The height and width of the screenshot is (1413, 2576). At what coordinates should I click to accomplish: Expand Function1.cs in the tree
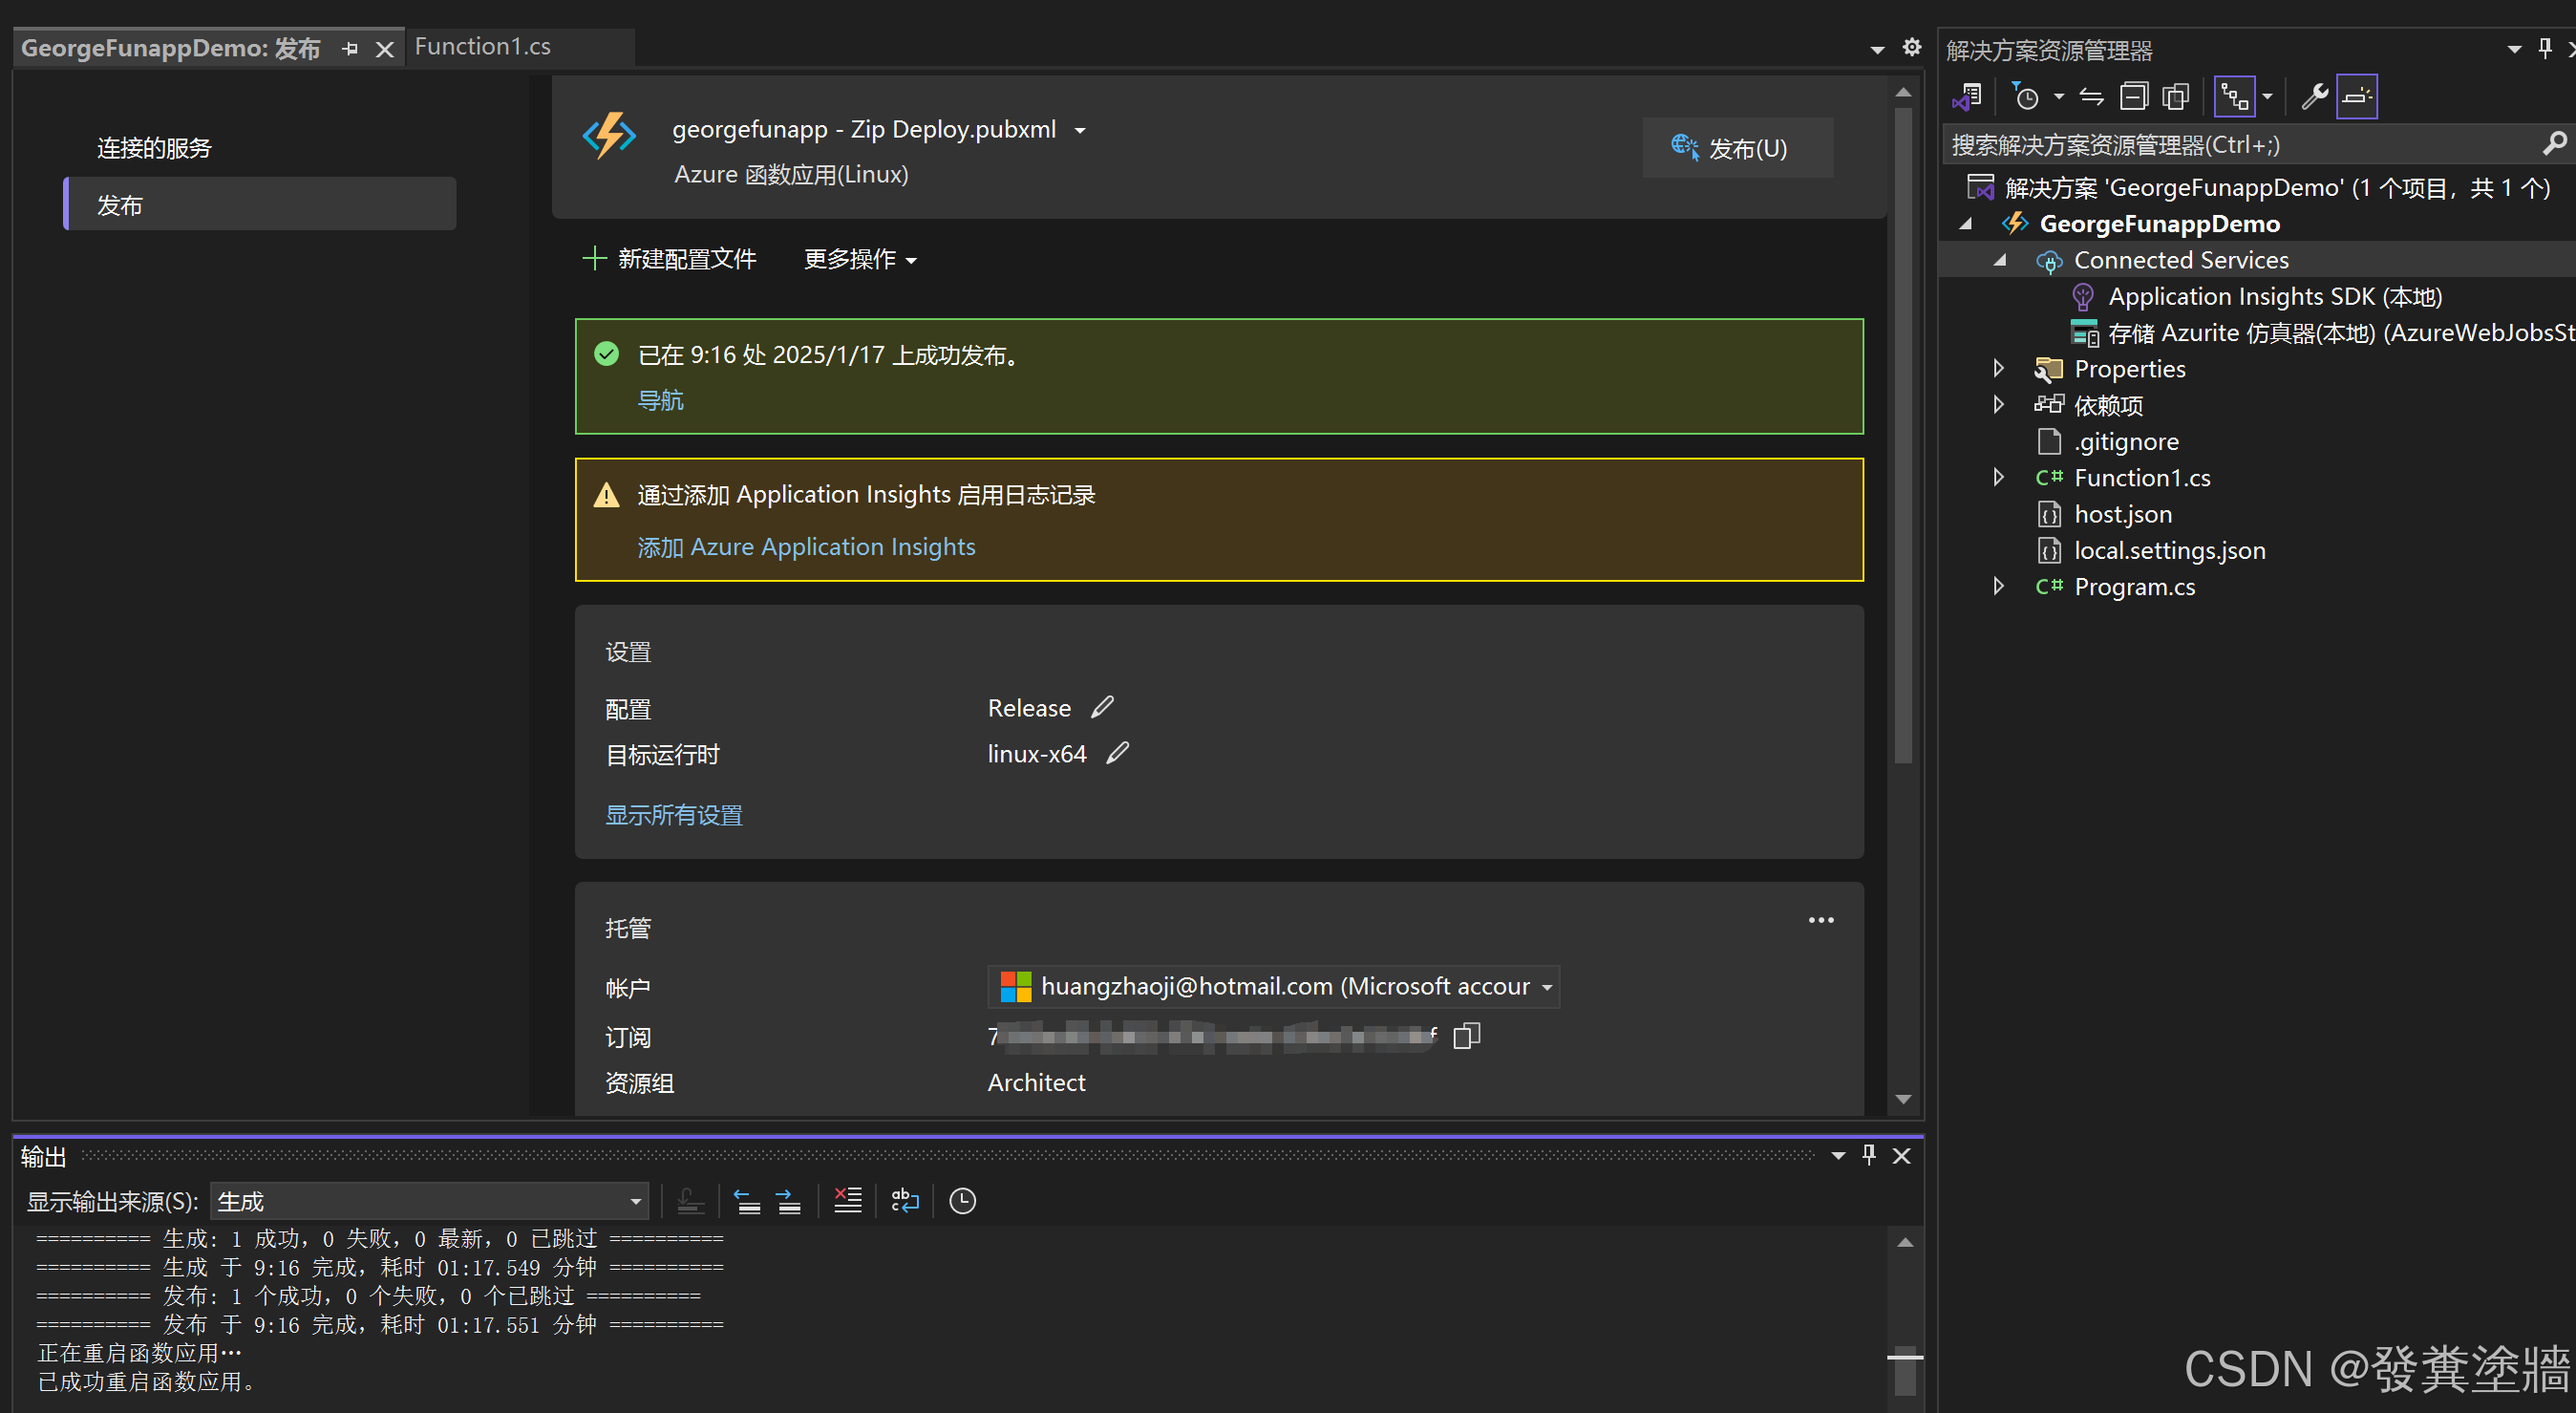tap(1999, 477)
